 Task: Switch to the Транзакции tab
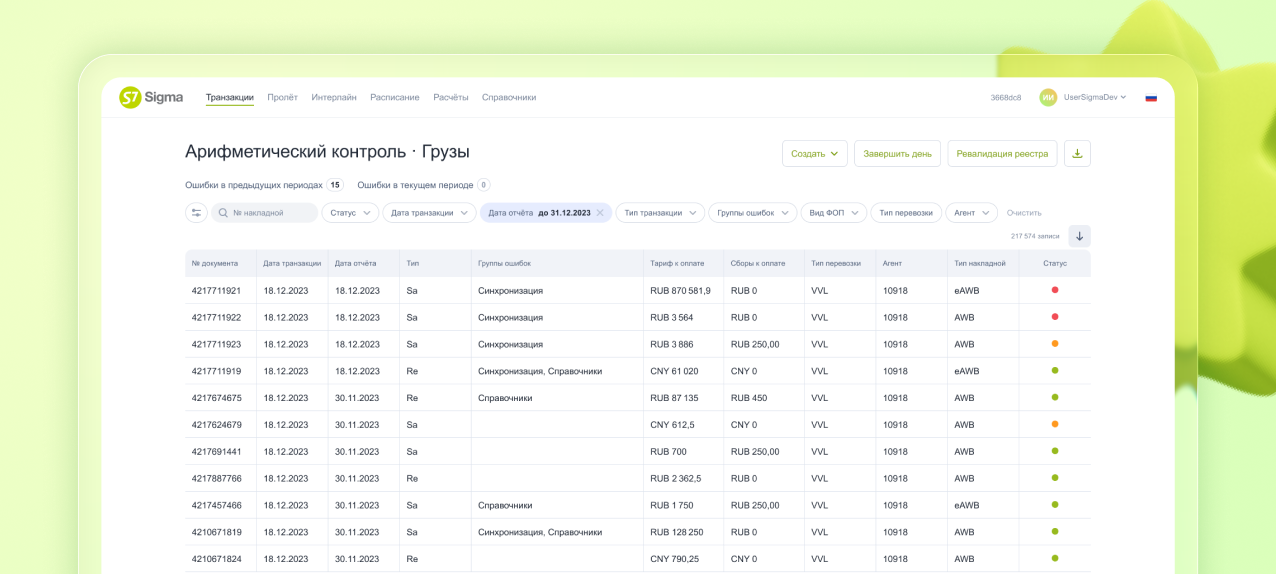coord(230,97)
